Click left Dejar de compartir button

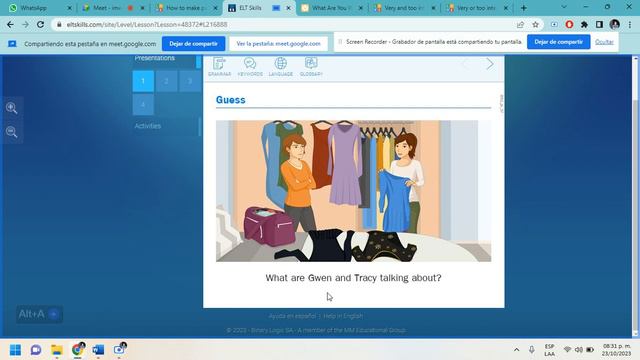(x=193, y=44)
